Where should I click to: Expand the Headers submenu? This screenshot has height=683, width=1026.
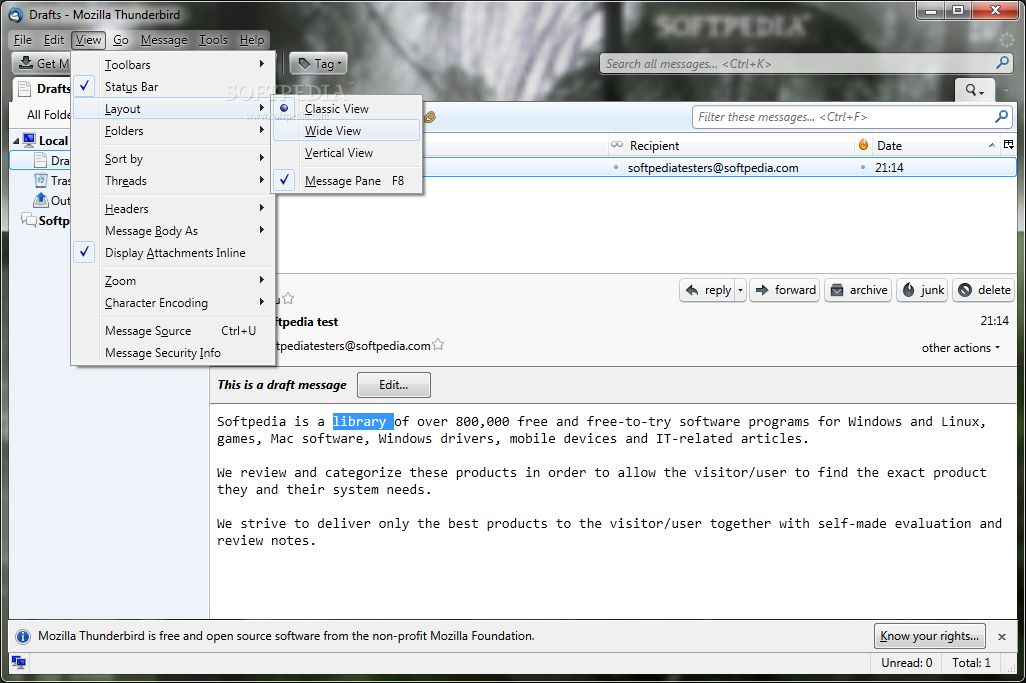[x=173, y=209]
